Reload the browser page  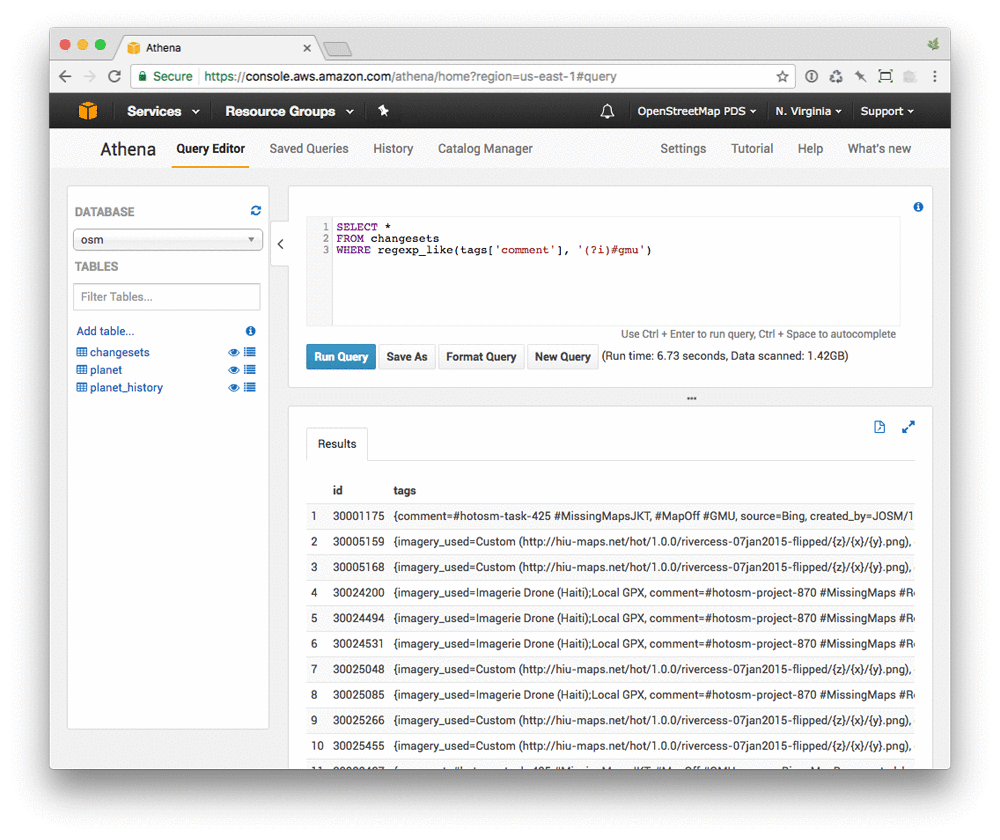114,77
